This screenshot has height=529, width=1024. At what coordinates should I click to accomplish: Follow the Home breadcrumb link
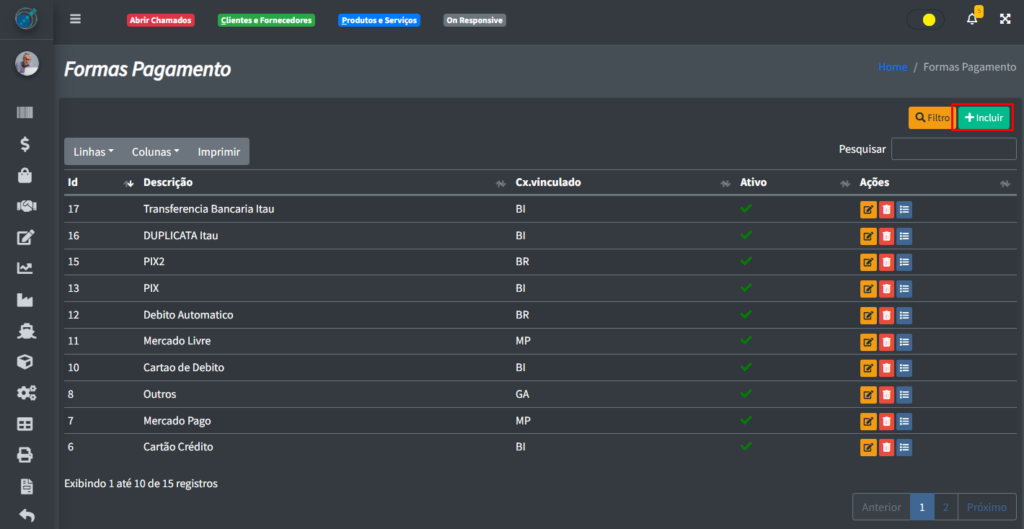click(892, 67)
